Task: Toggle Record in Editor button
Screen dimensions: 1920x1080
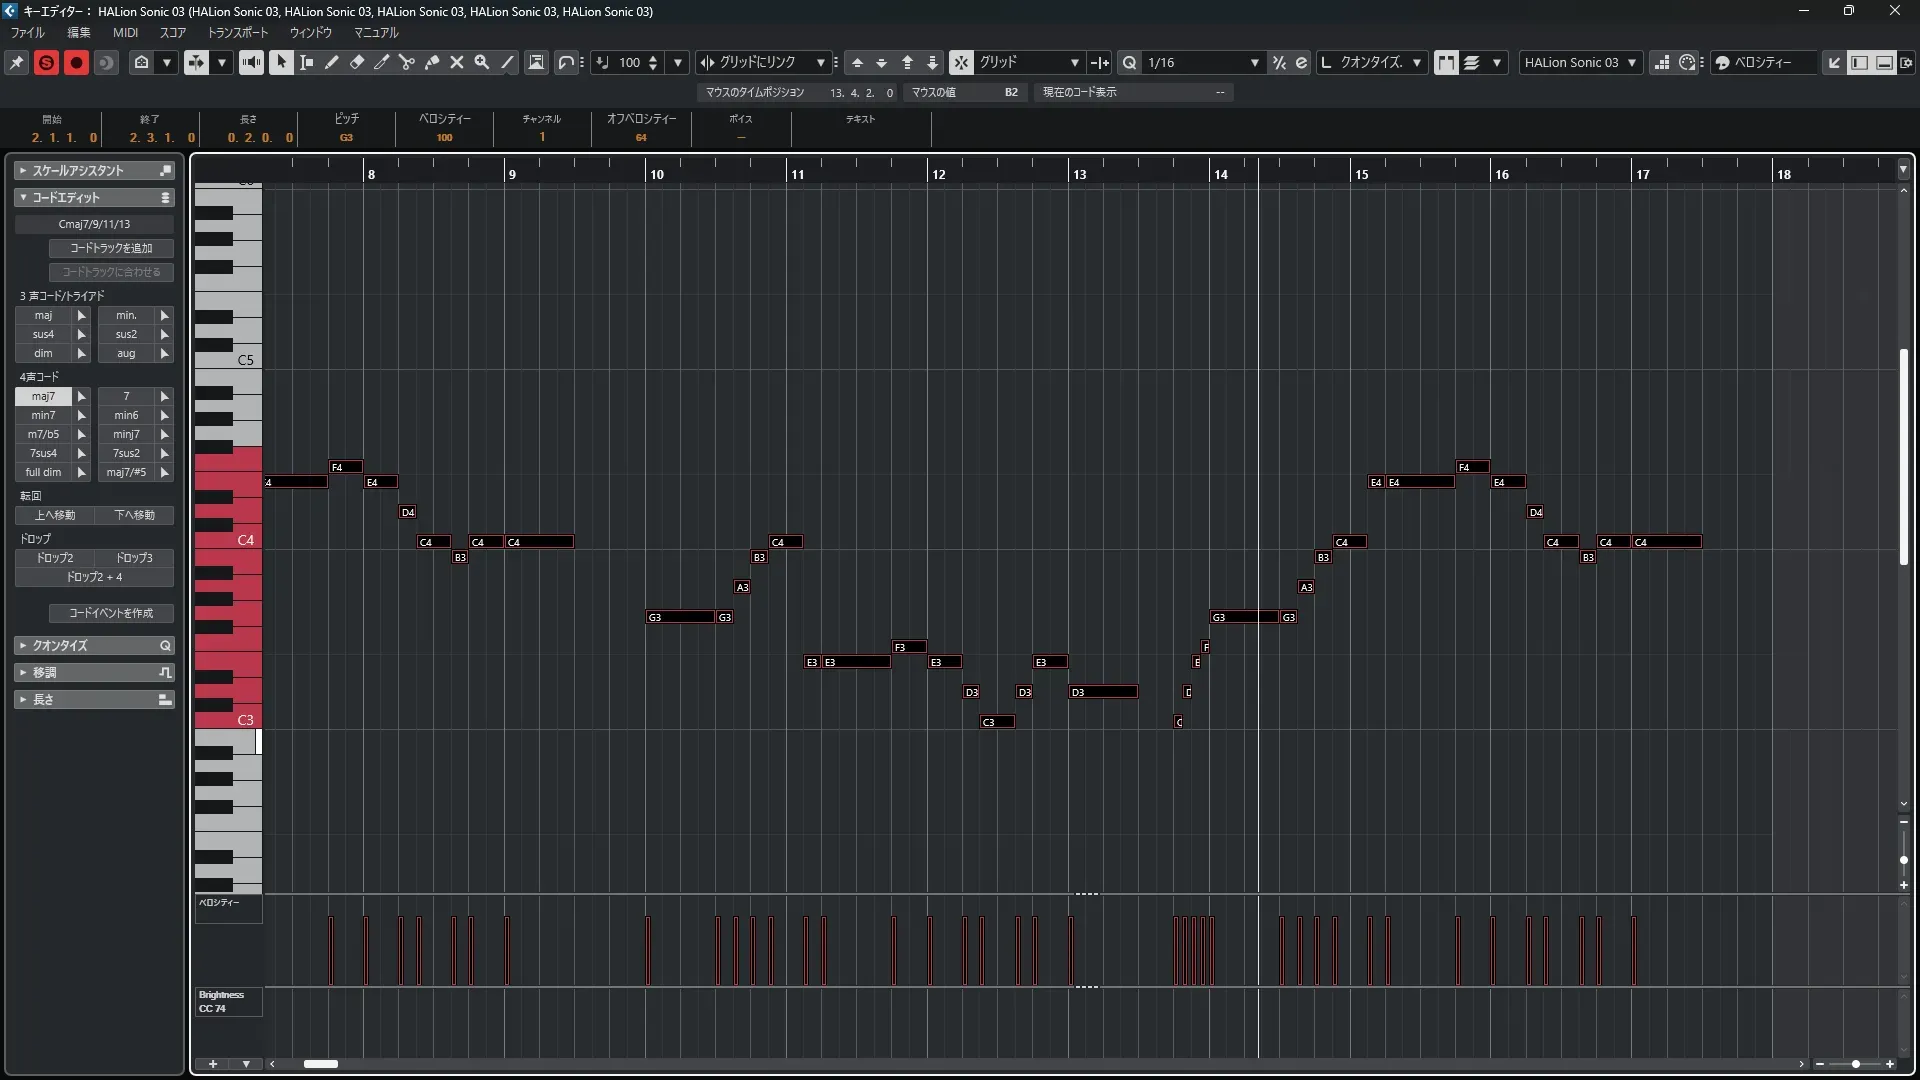Action: (x=76, y=62)
